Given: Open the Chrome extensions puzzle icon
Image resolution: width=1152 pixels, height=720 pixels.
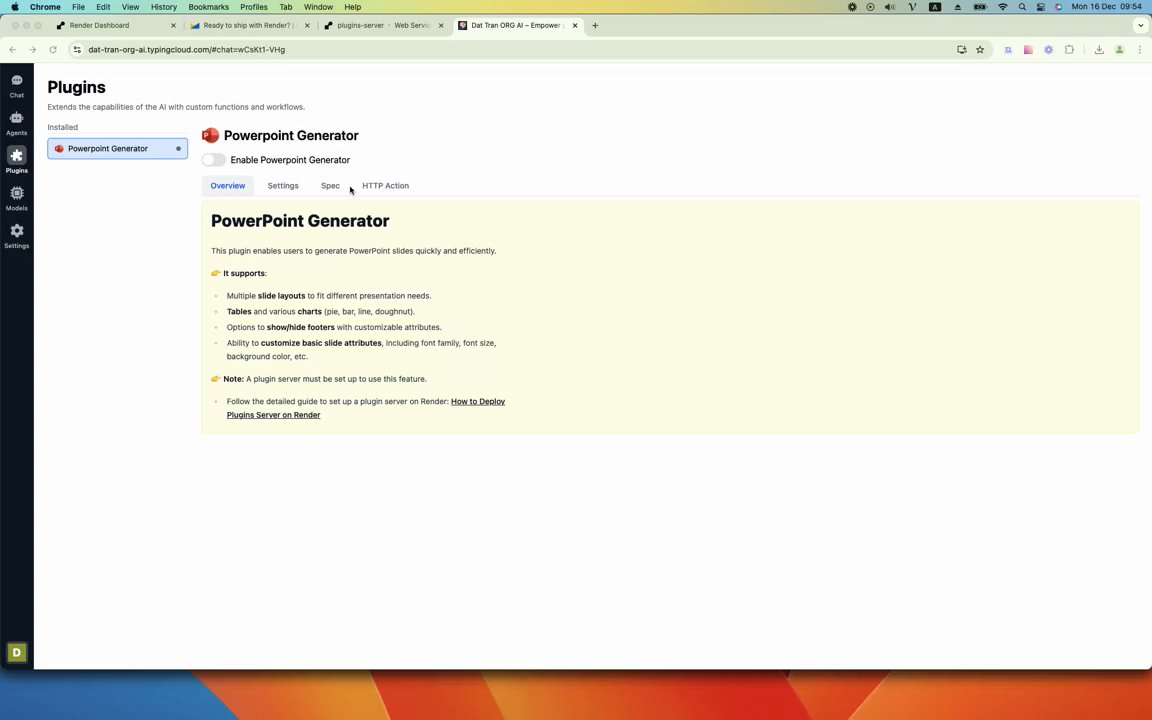Looking at the screenshot, I should 1069,49.
